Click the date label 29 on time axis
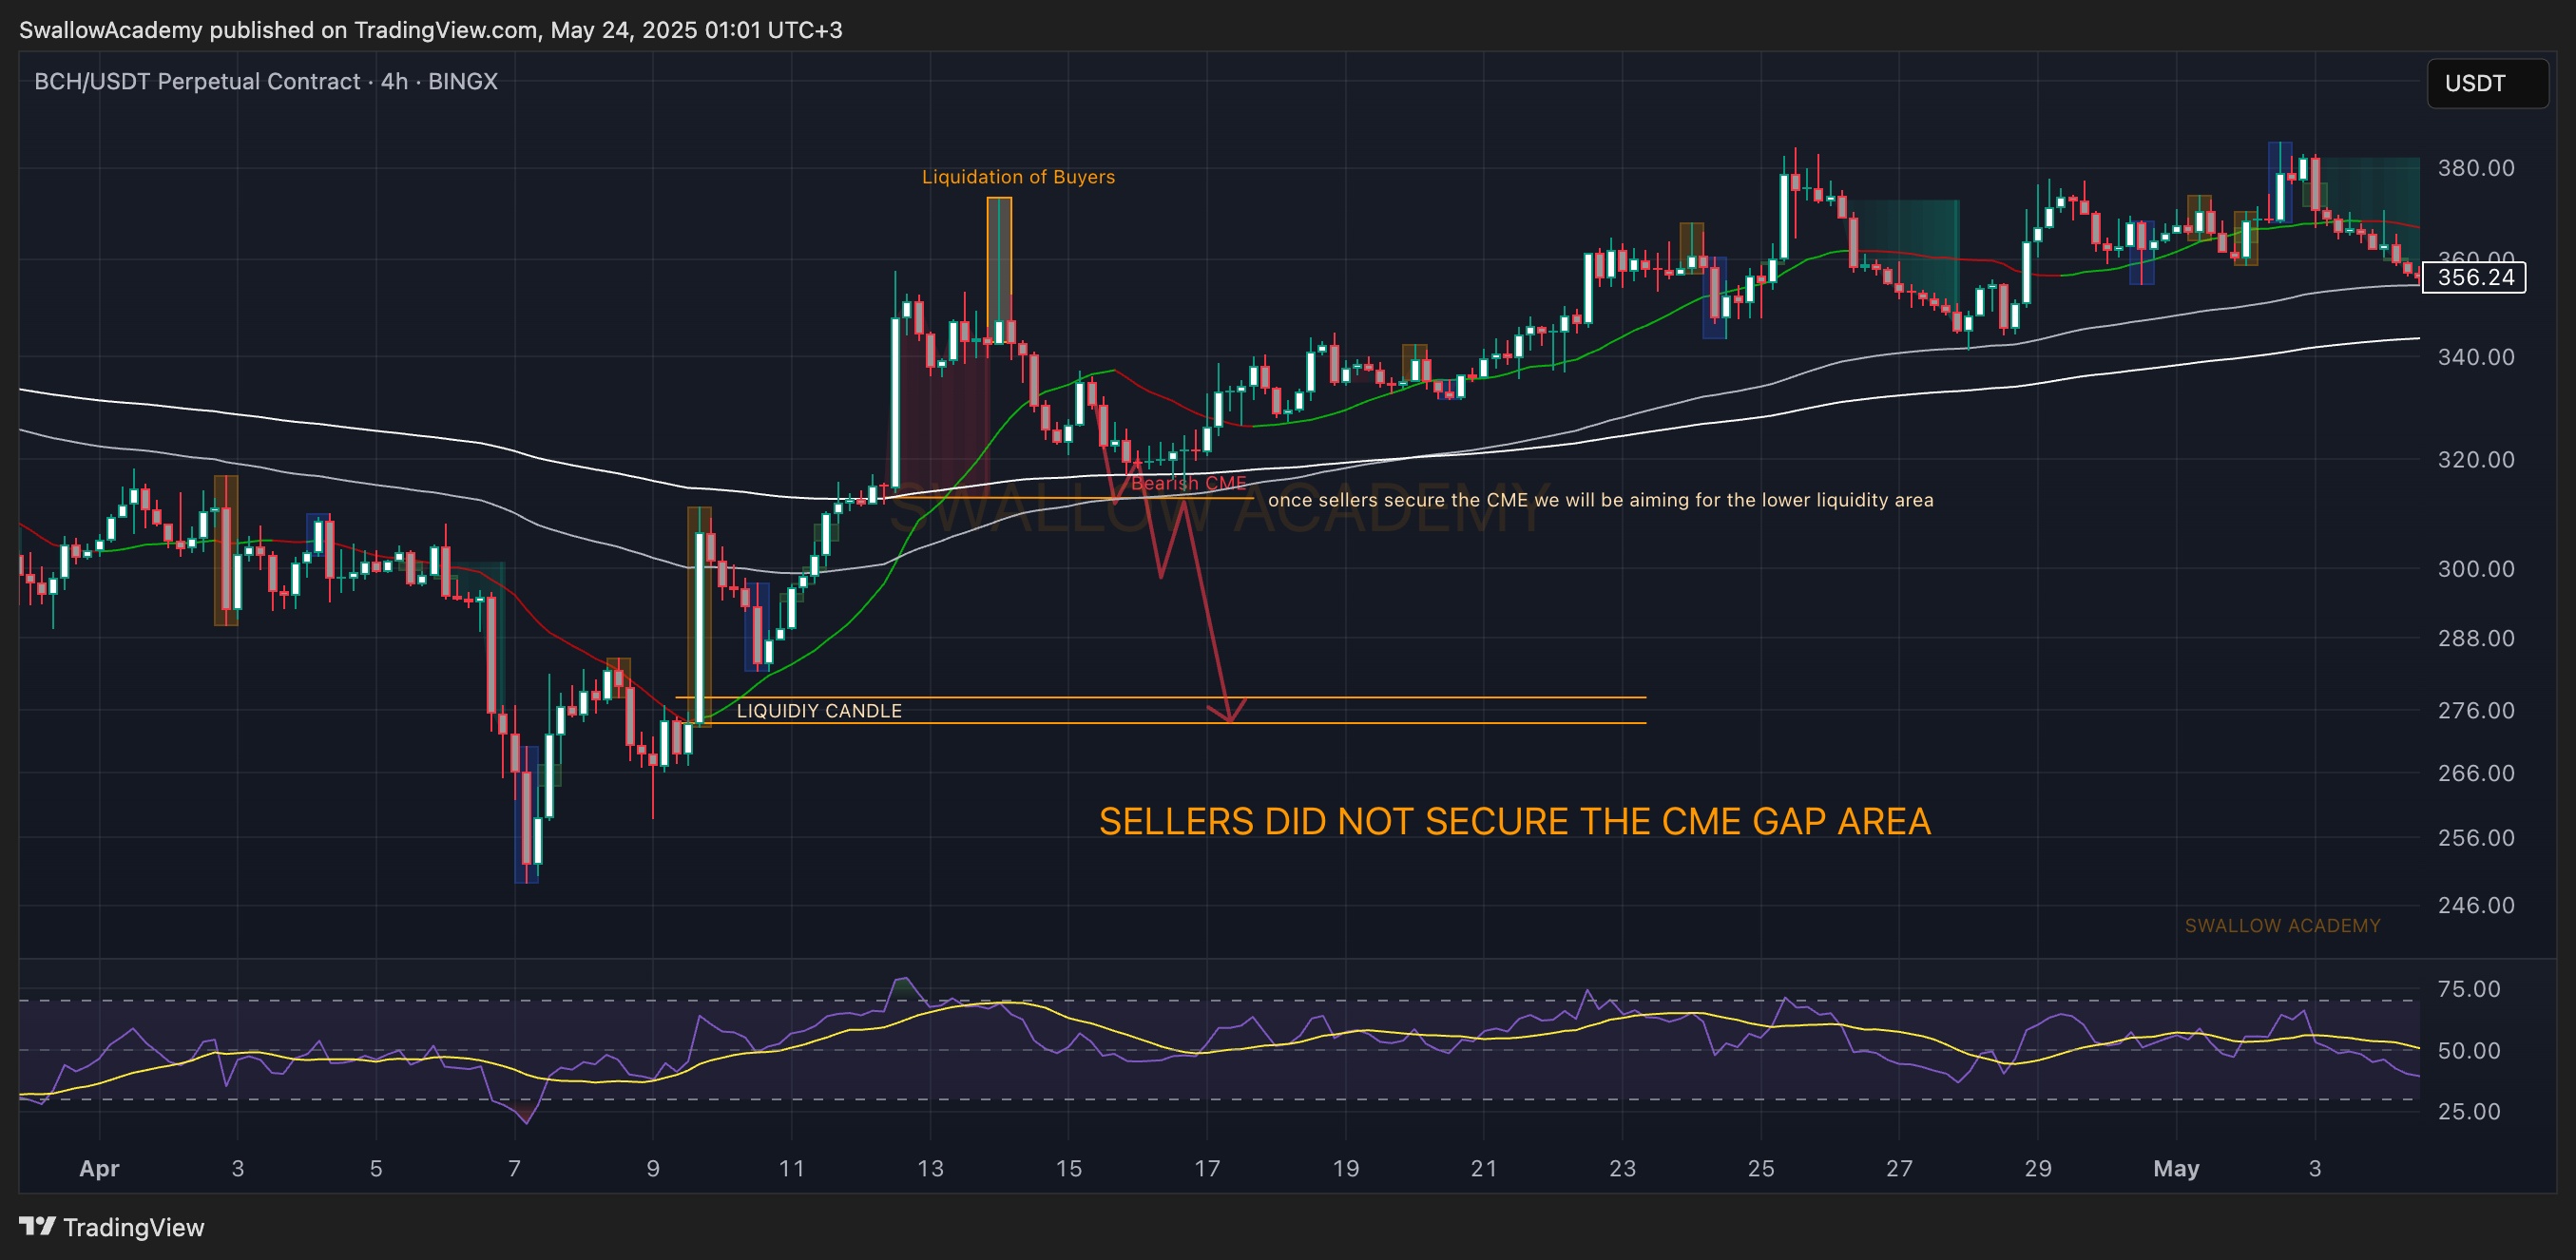The width and height of the screenshot is (2576, 1260). [x=2038, y=1169]
